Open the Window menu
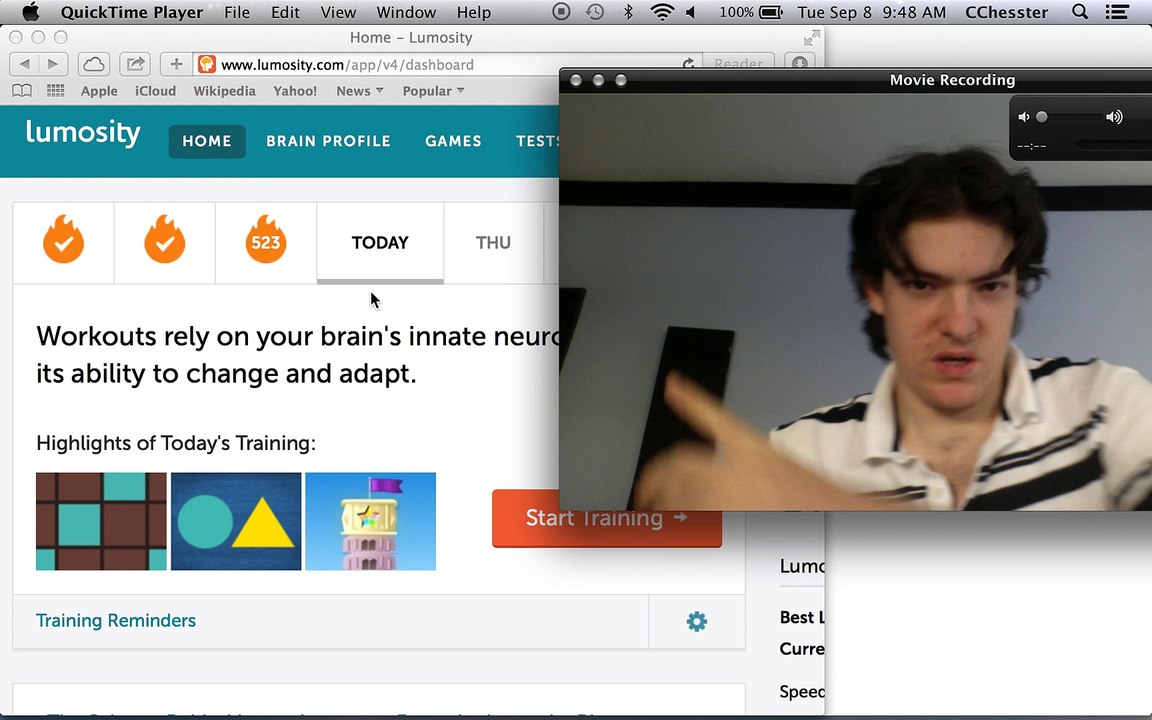Image resolution: width=1152 pixels, height=720 pixels. pos(406,12)
